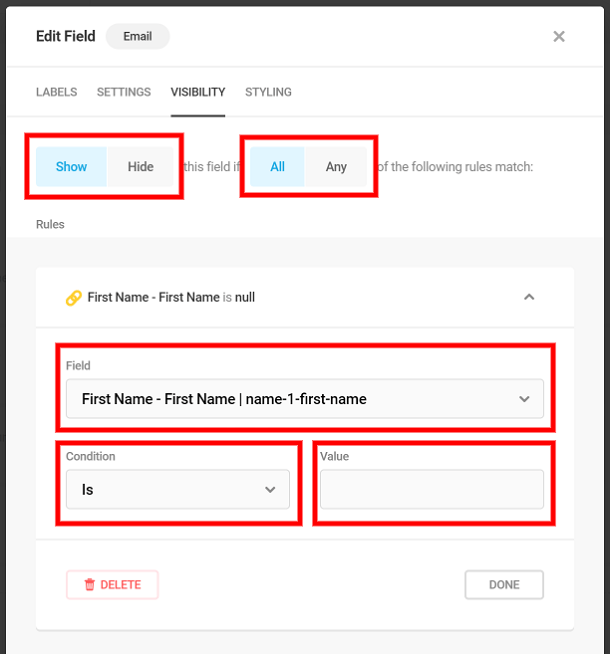Open the Condition dropdown set to Is

pos(178,489)
